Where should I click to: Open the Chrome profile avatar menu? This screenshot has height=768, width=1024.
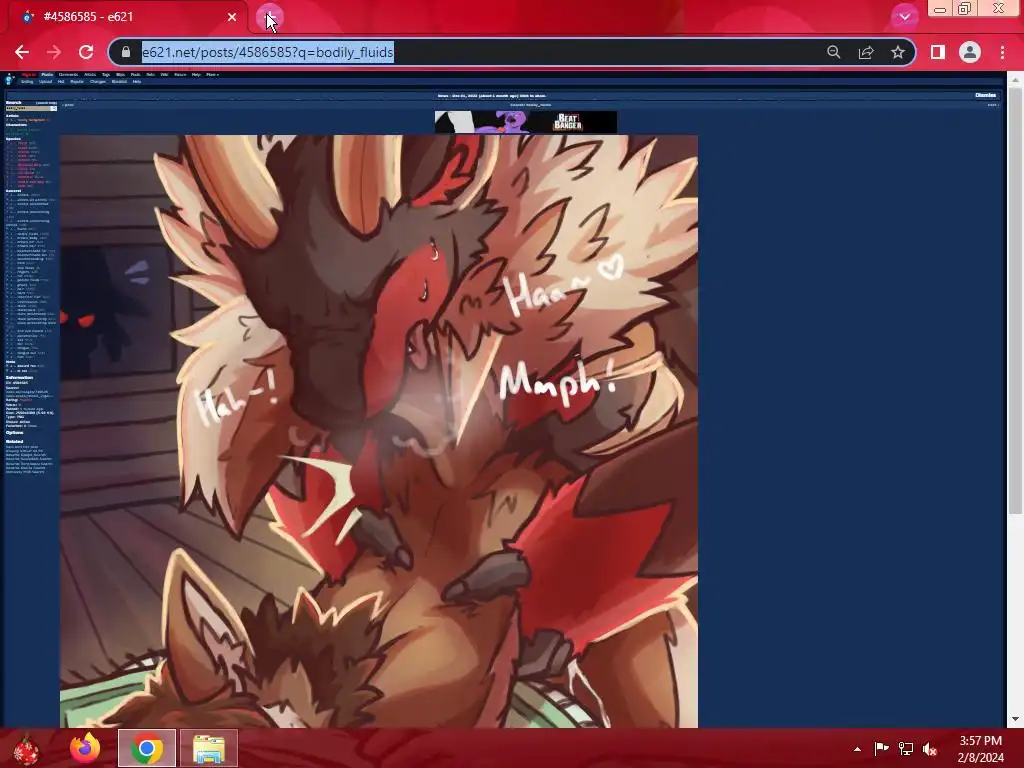click(970, 52)
